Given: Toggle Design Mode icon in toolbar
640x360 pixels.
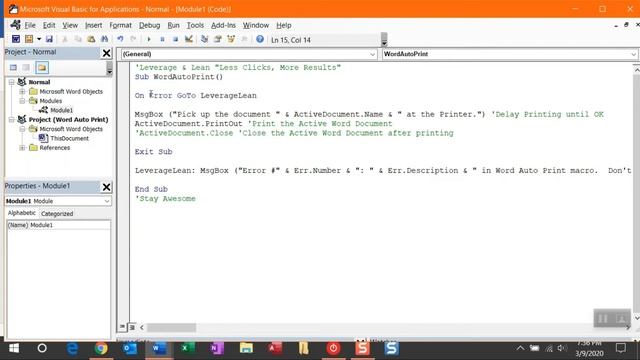Looking at the screenshot, I should tap(189, 39).
